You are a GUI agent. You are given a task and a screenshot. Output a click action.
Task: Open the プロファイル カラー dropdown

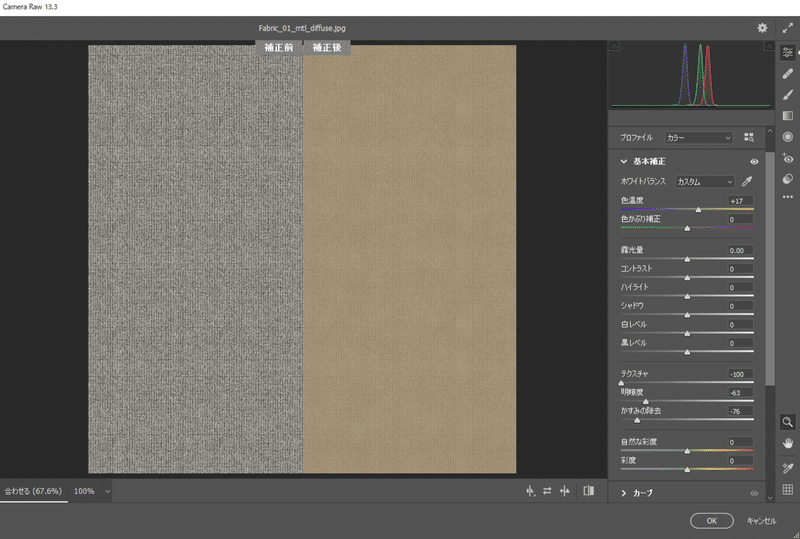pyautogui.click(x=698, y=138)
